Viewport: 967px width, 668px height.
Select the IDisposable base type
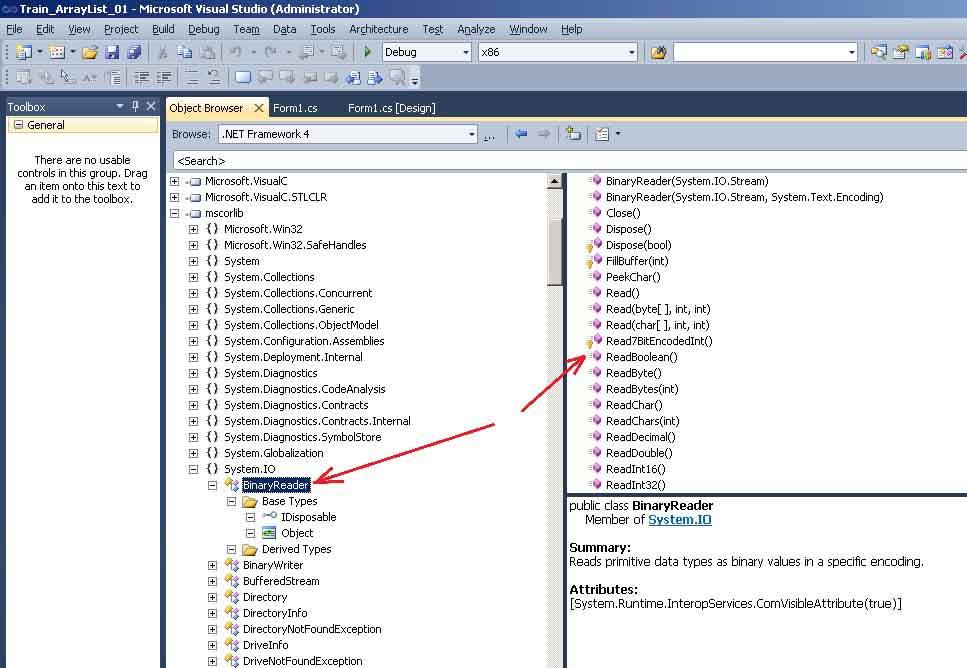point(308,517)
